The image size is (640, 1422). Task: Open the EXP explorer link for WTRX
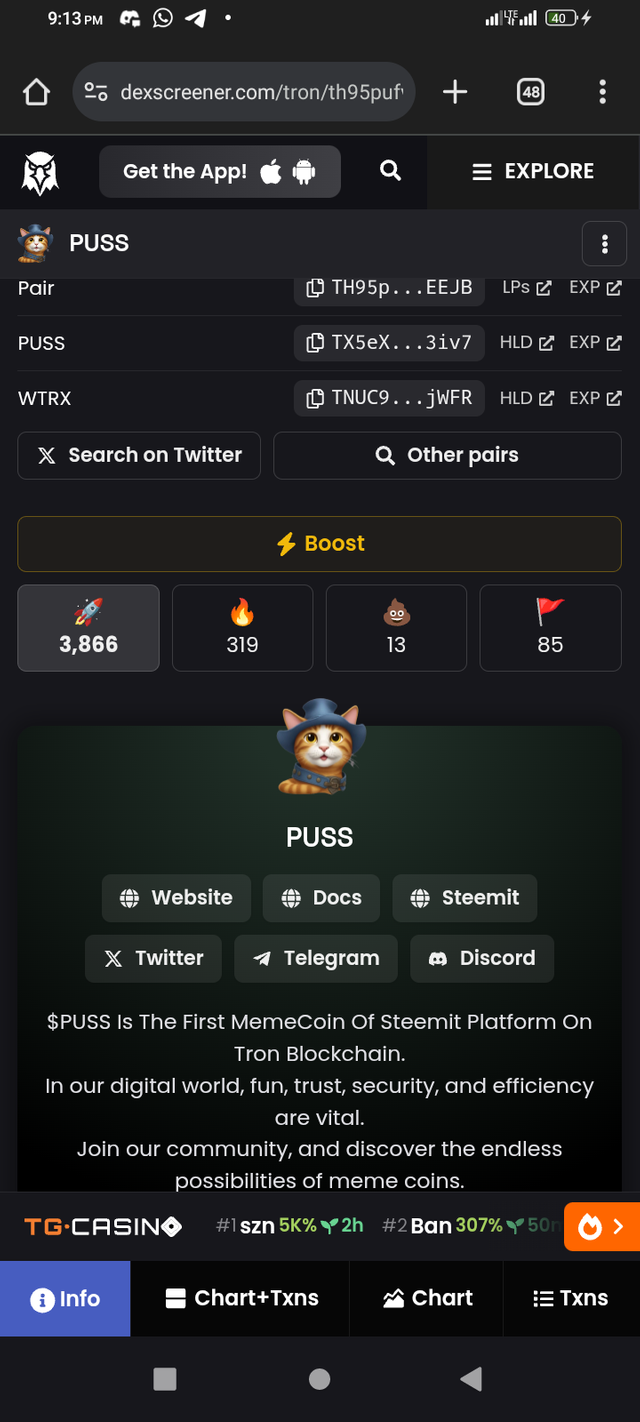[x=596, y=398]
